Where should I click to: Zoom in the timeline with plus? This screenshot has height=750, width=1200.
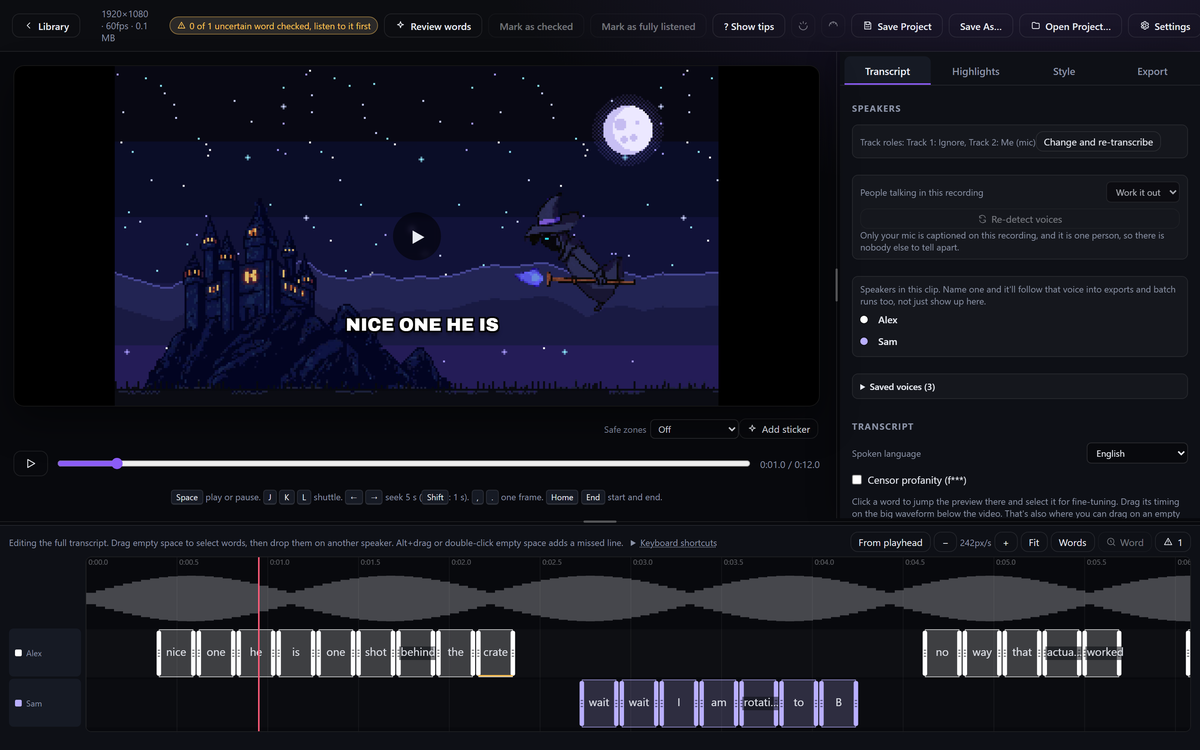[1005, 542]
